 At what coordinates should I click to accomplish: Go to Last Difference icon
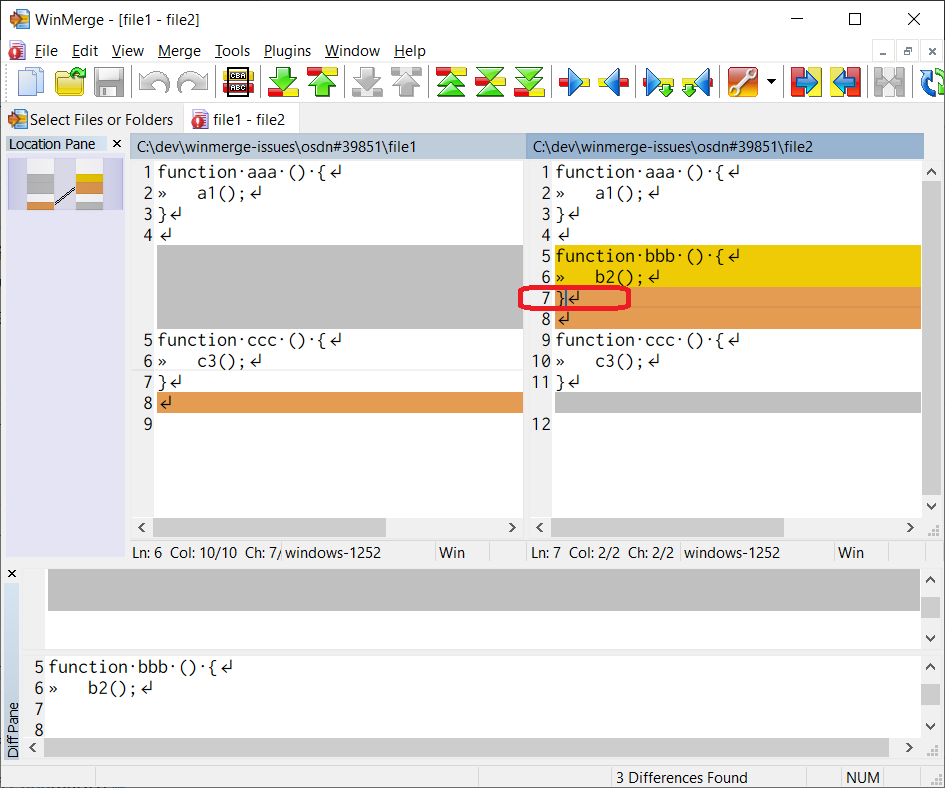[529, 83]
